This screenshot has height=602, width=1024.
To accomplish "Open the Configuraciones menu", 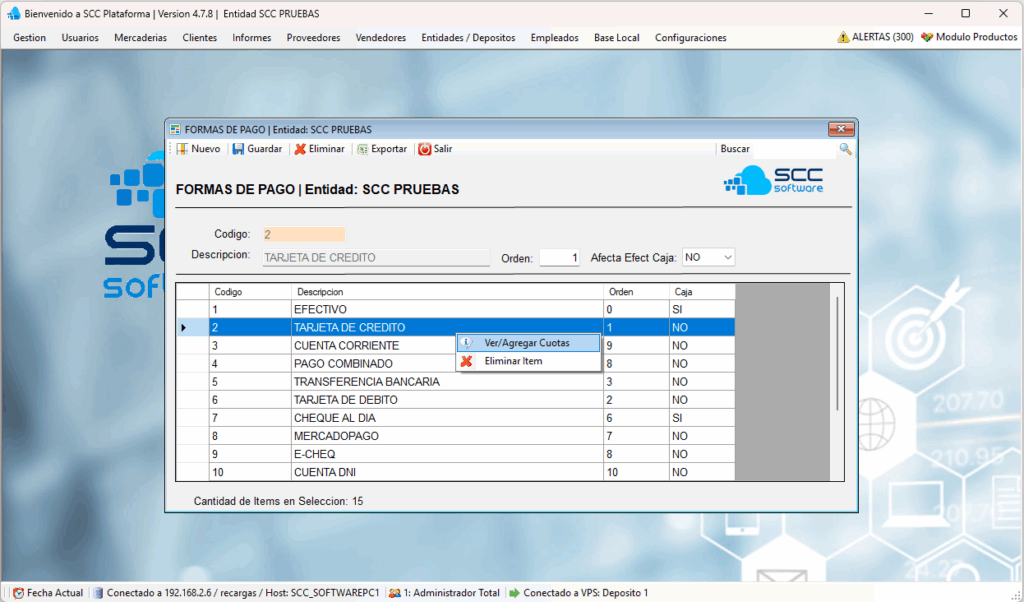I will (690, 38).
